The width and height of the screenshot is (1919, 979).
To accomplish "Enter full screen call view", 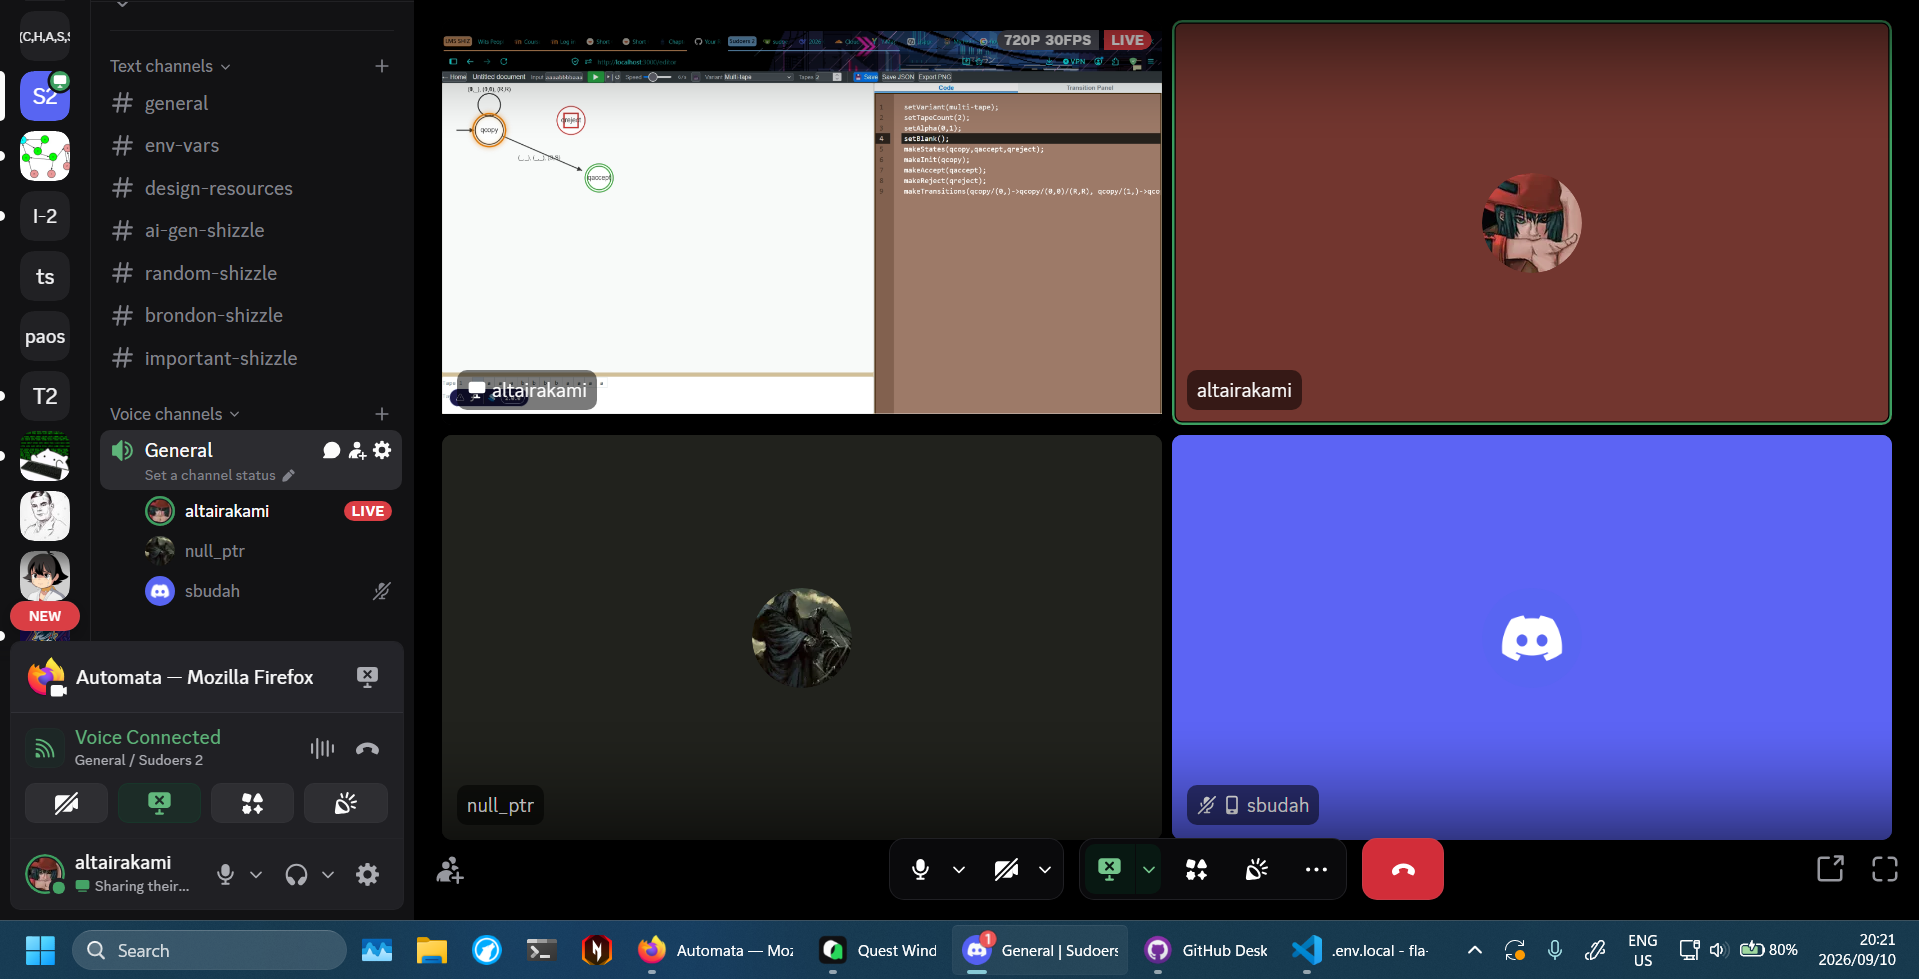I will [1884, 869].
